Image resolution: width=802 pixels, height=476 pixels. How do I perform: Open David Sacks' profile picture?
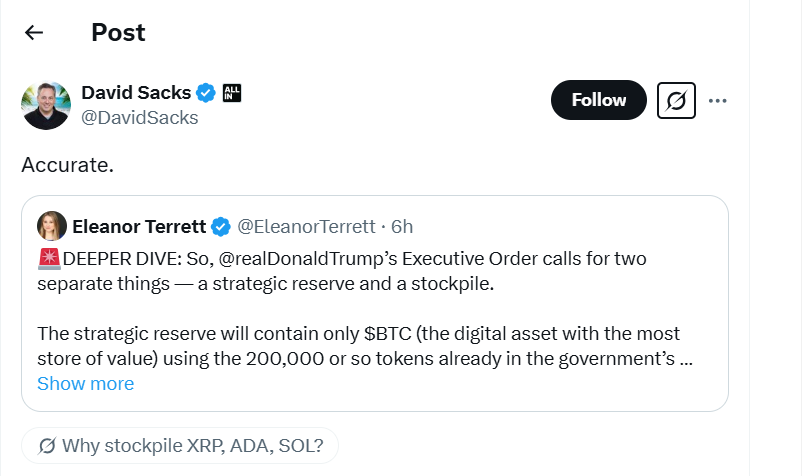pyautogui.click(x=46, y=105)
